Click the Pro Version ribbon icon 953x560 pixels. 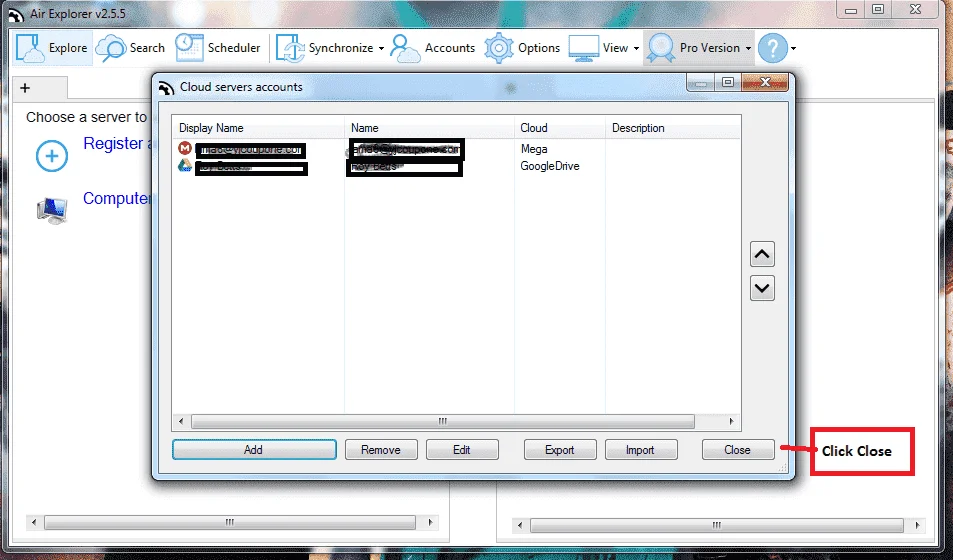tap(661, 48)
